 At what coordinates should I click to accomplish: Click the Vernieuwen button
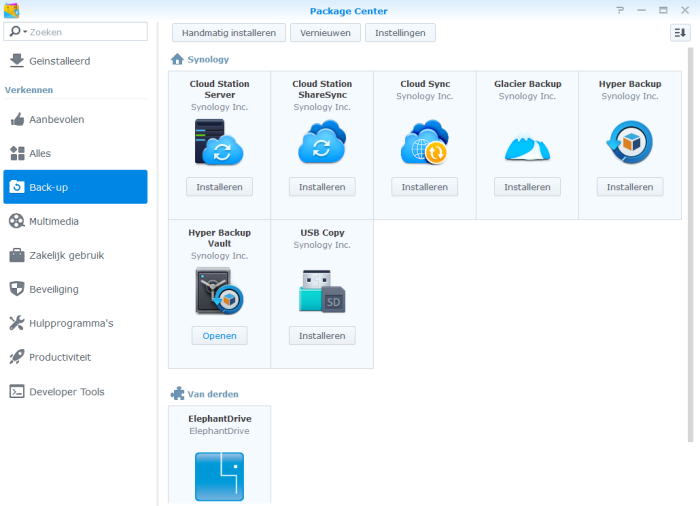[325, 33]
